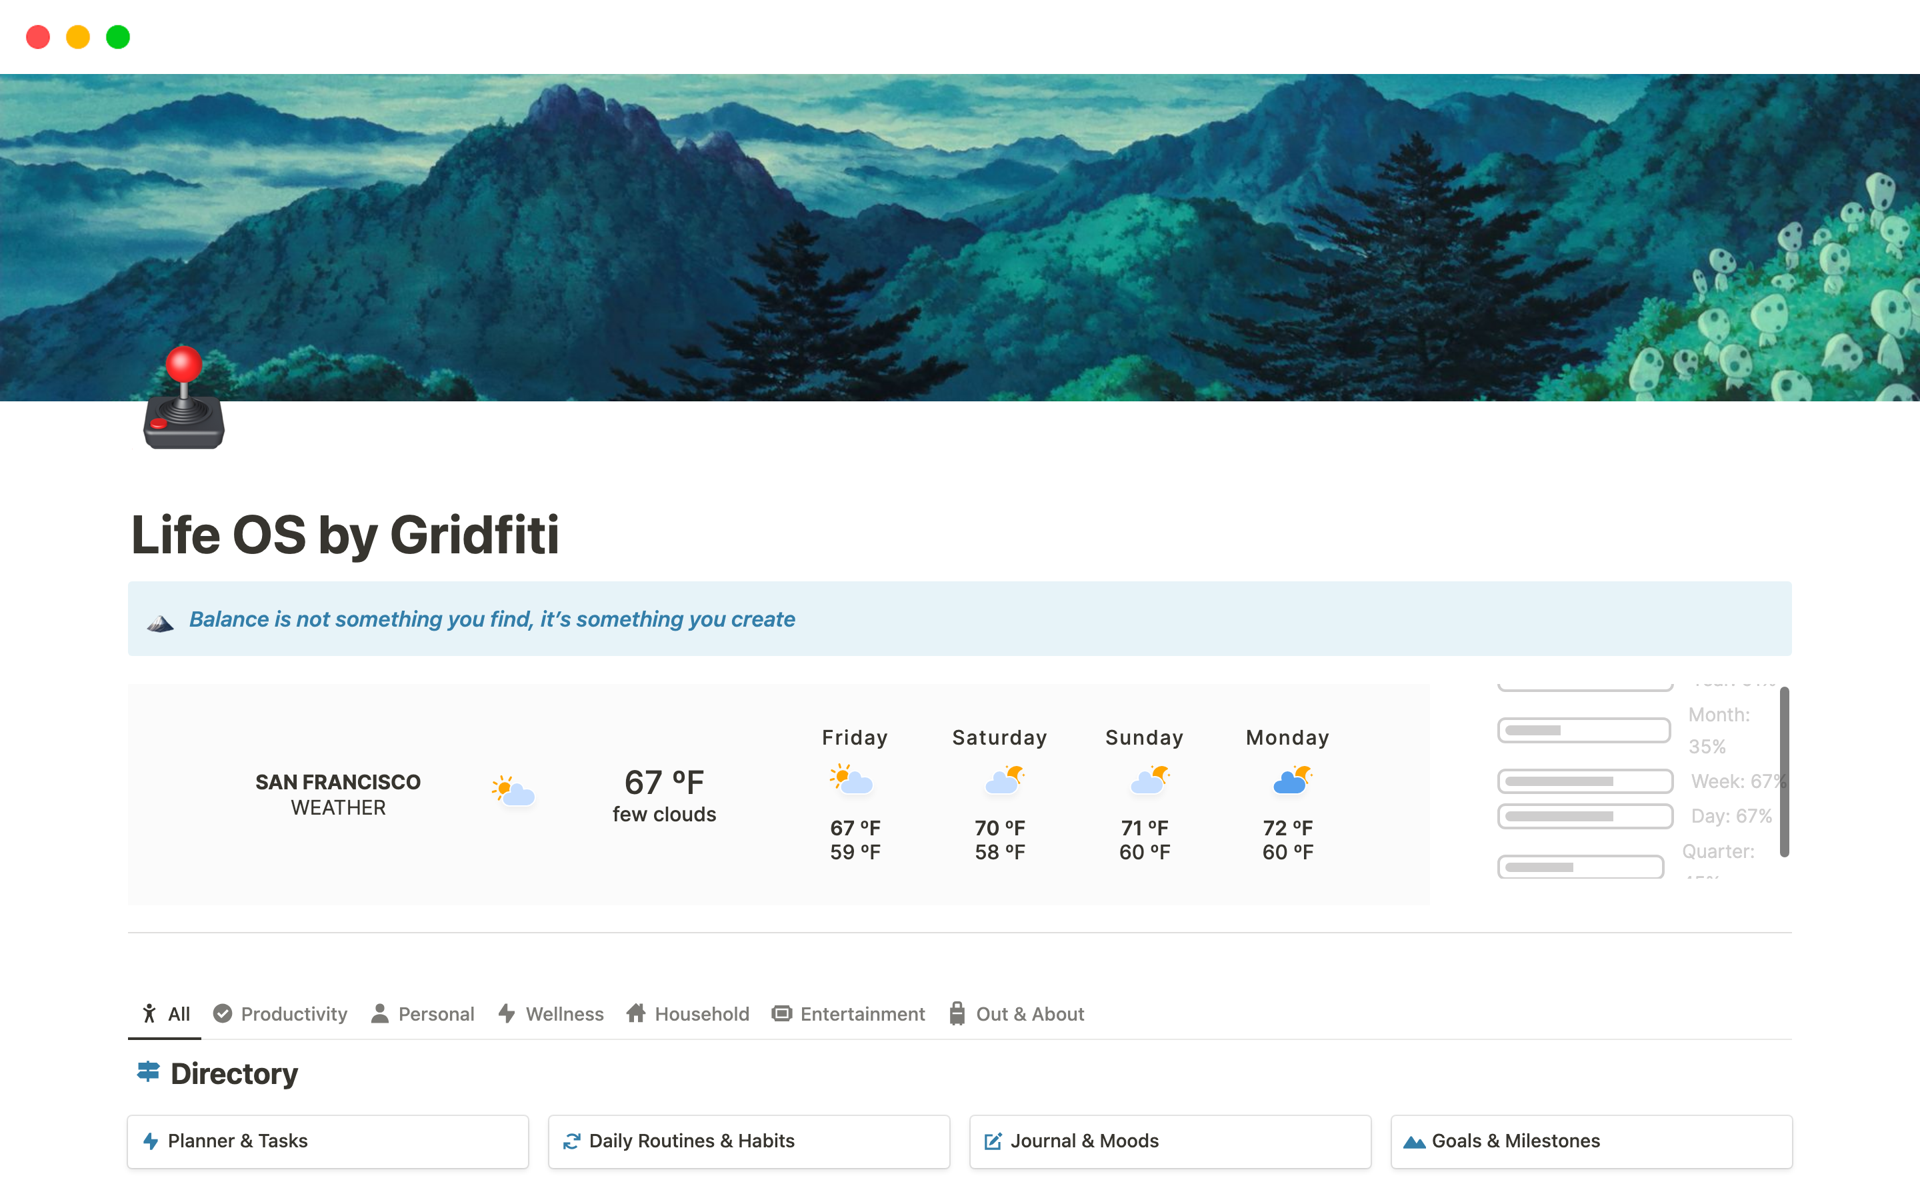
Task: Click the red joystick page icon
Action: coord(184,398)
